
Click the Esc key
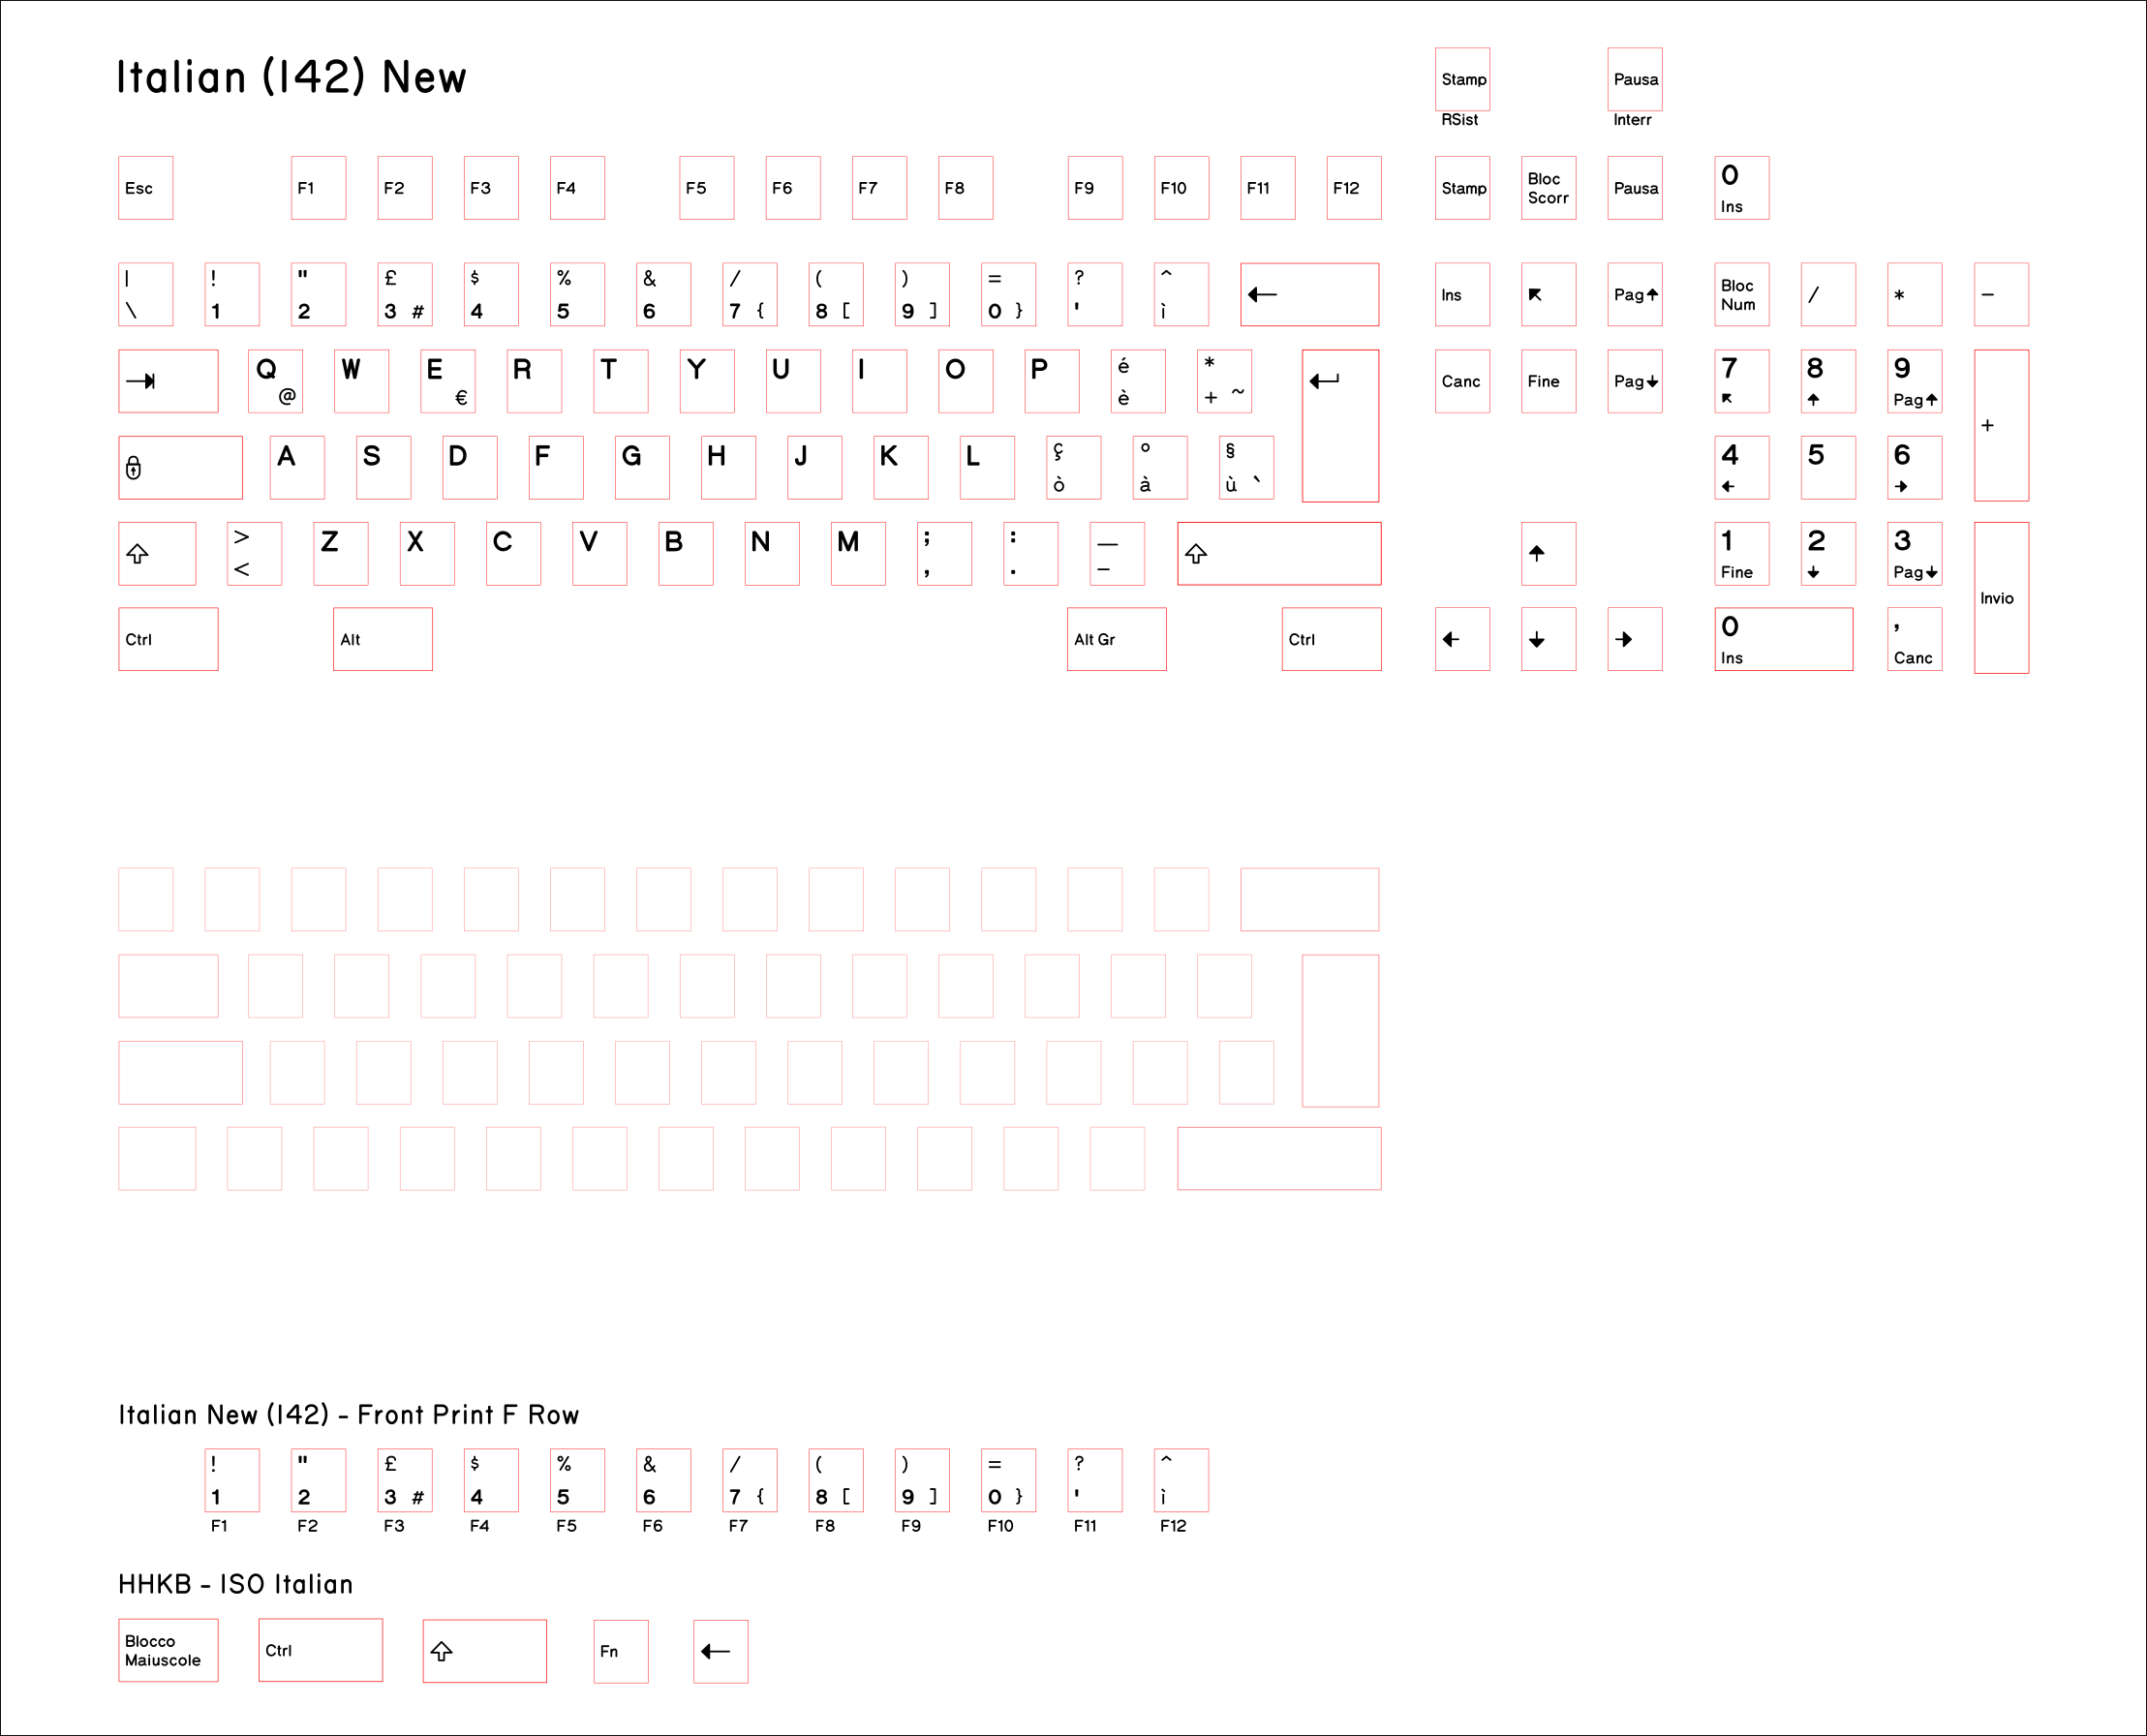tap(145, 188)
